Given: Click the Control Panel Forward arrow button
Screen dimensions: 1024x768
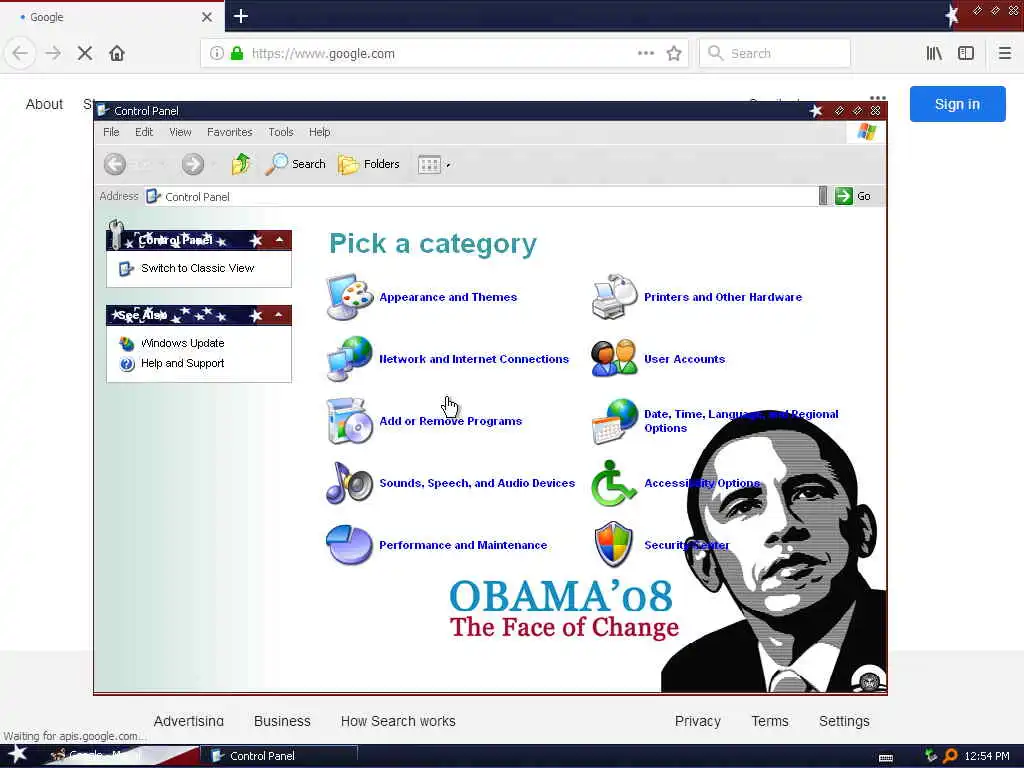Looking at the screenshot, I should [193, 164].
